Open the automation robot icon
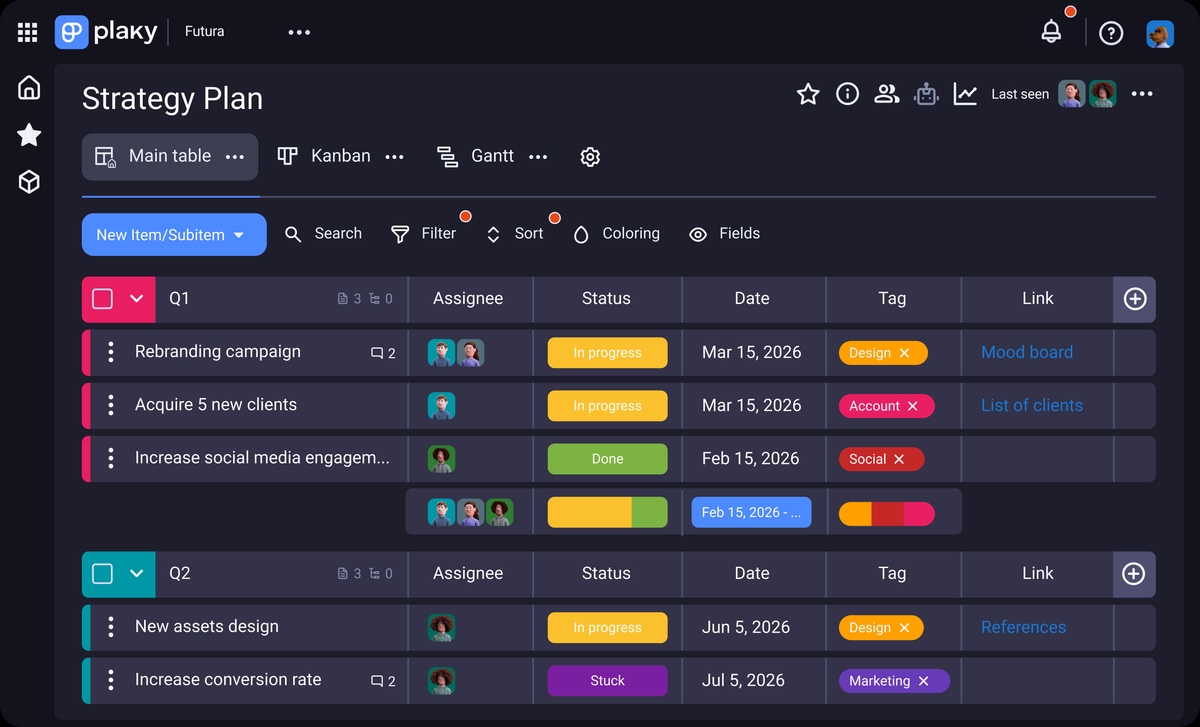Screen dimensions: 1200x727 click(x=926, y=94)
